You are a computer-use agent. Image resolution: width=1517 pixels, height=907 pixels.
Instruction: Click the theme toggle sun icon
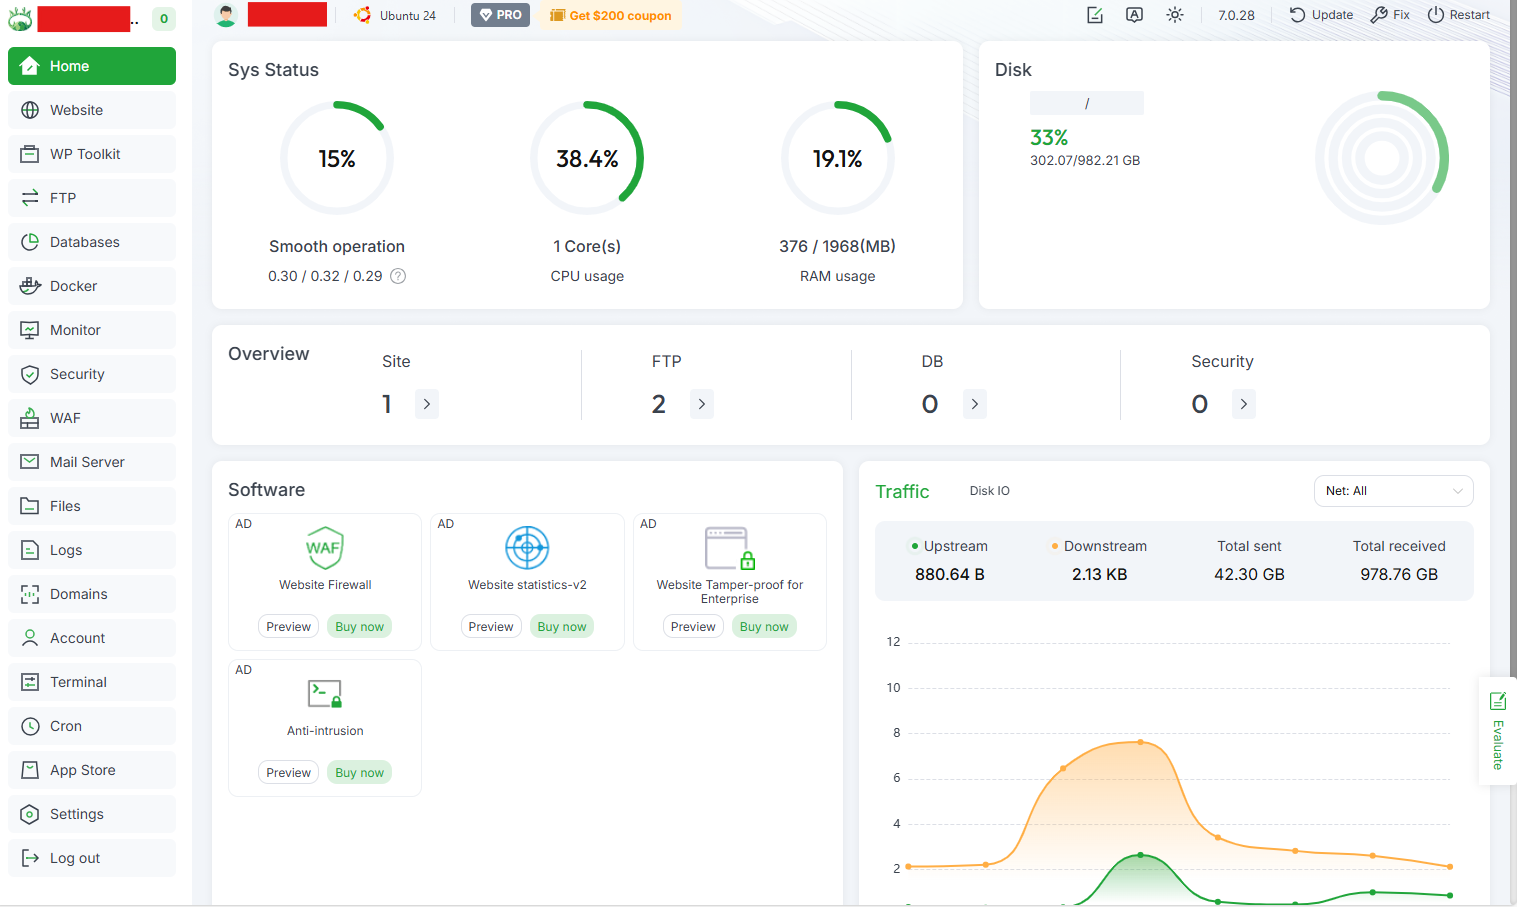tap(1175, 15)
